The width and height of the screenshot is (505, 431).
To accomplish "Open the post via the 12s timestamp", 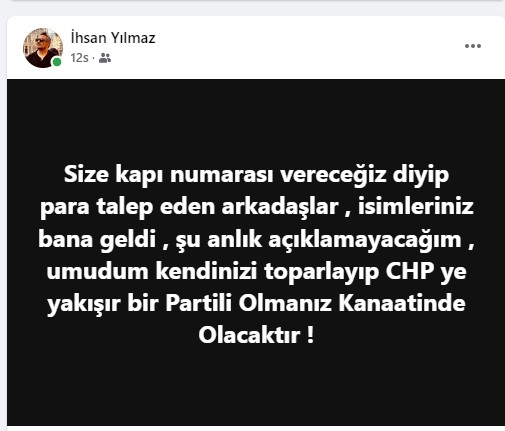I will click(x=79, y=58).
